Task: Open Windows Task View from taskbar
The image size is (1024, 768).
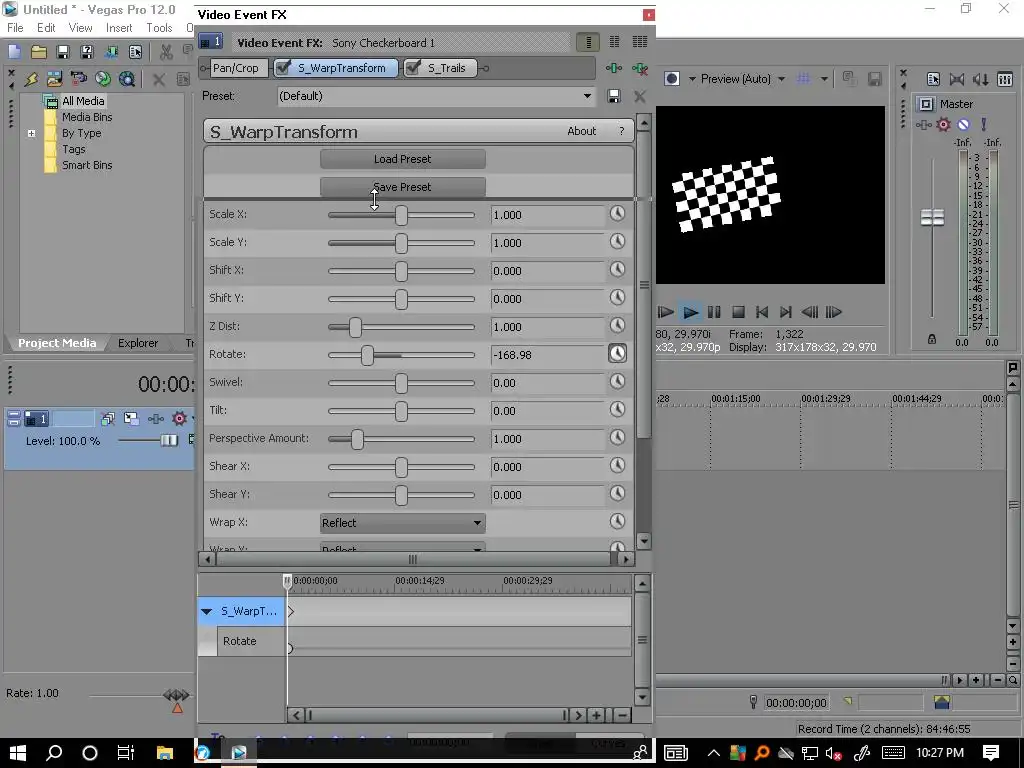Action: [x=125, y=752]
